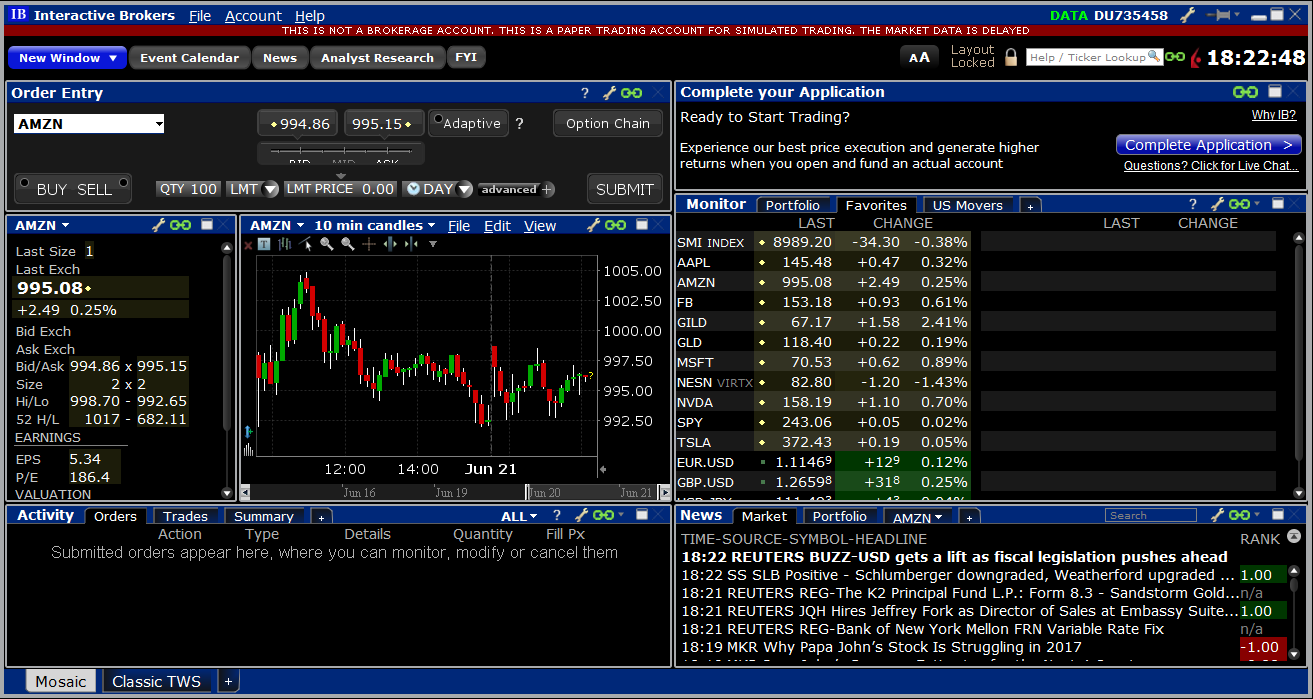This screenshot has height=699, width=1313.
Task: Click chart bar-type icon in toolbar
Action: [x=285, y=243]
